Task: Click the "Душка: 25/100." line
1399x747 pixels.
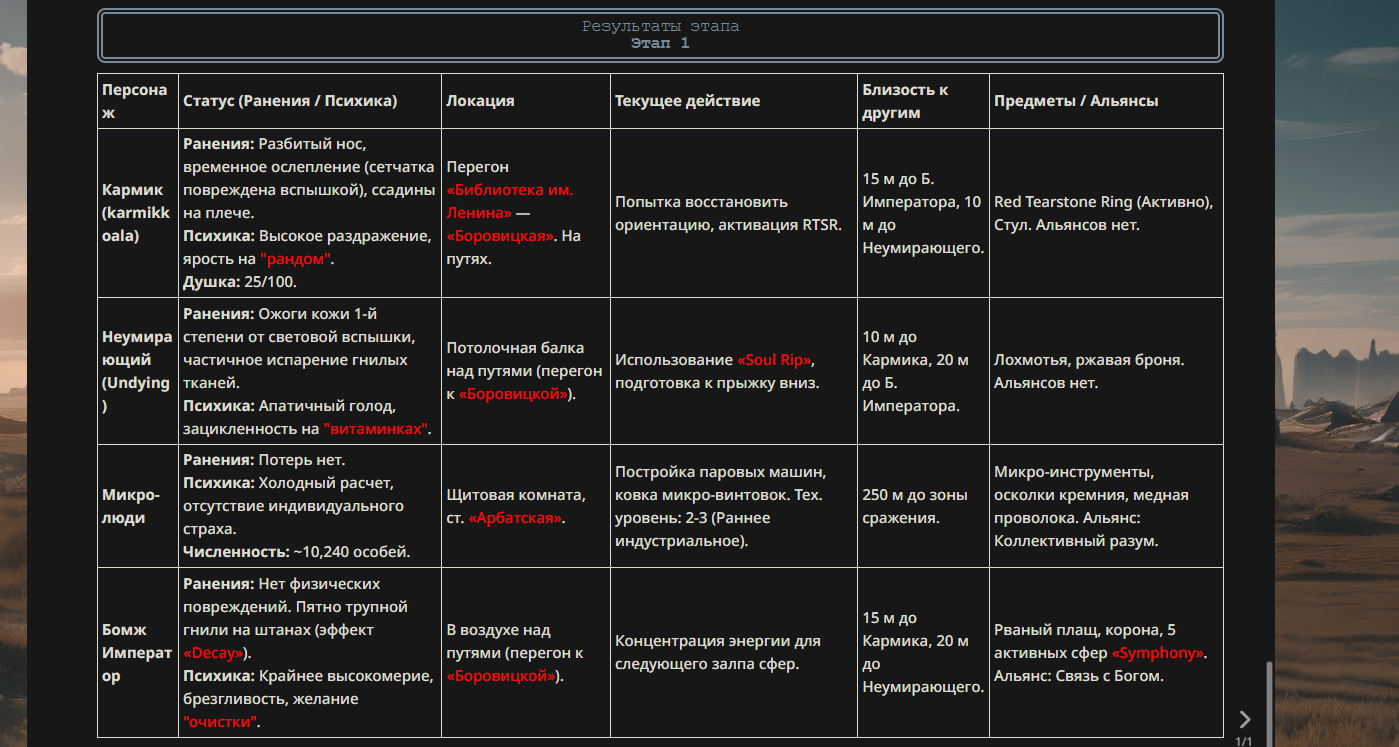Action: (x=240, y=282)
